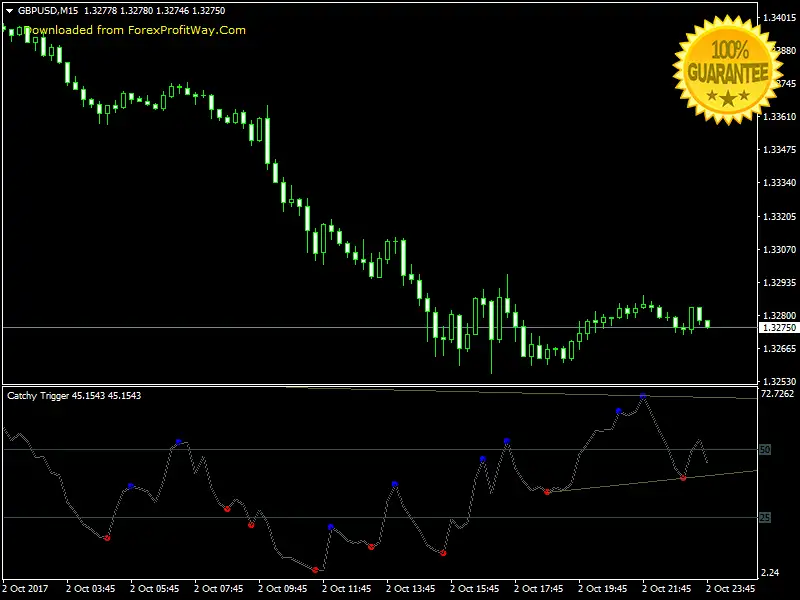
Task: Click the 1.32935 price axis label
Action: pyautogui.click(x=779, y=283)
